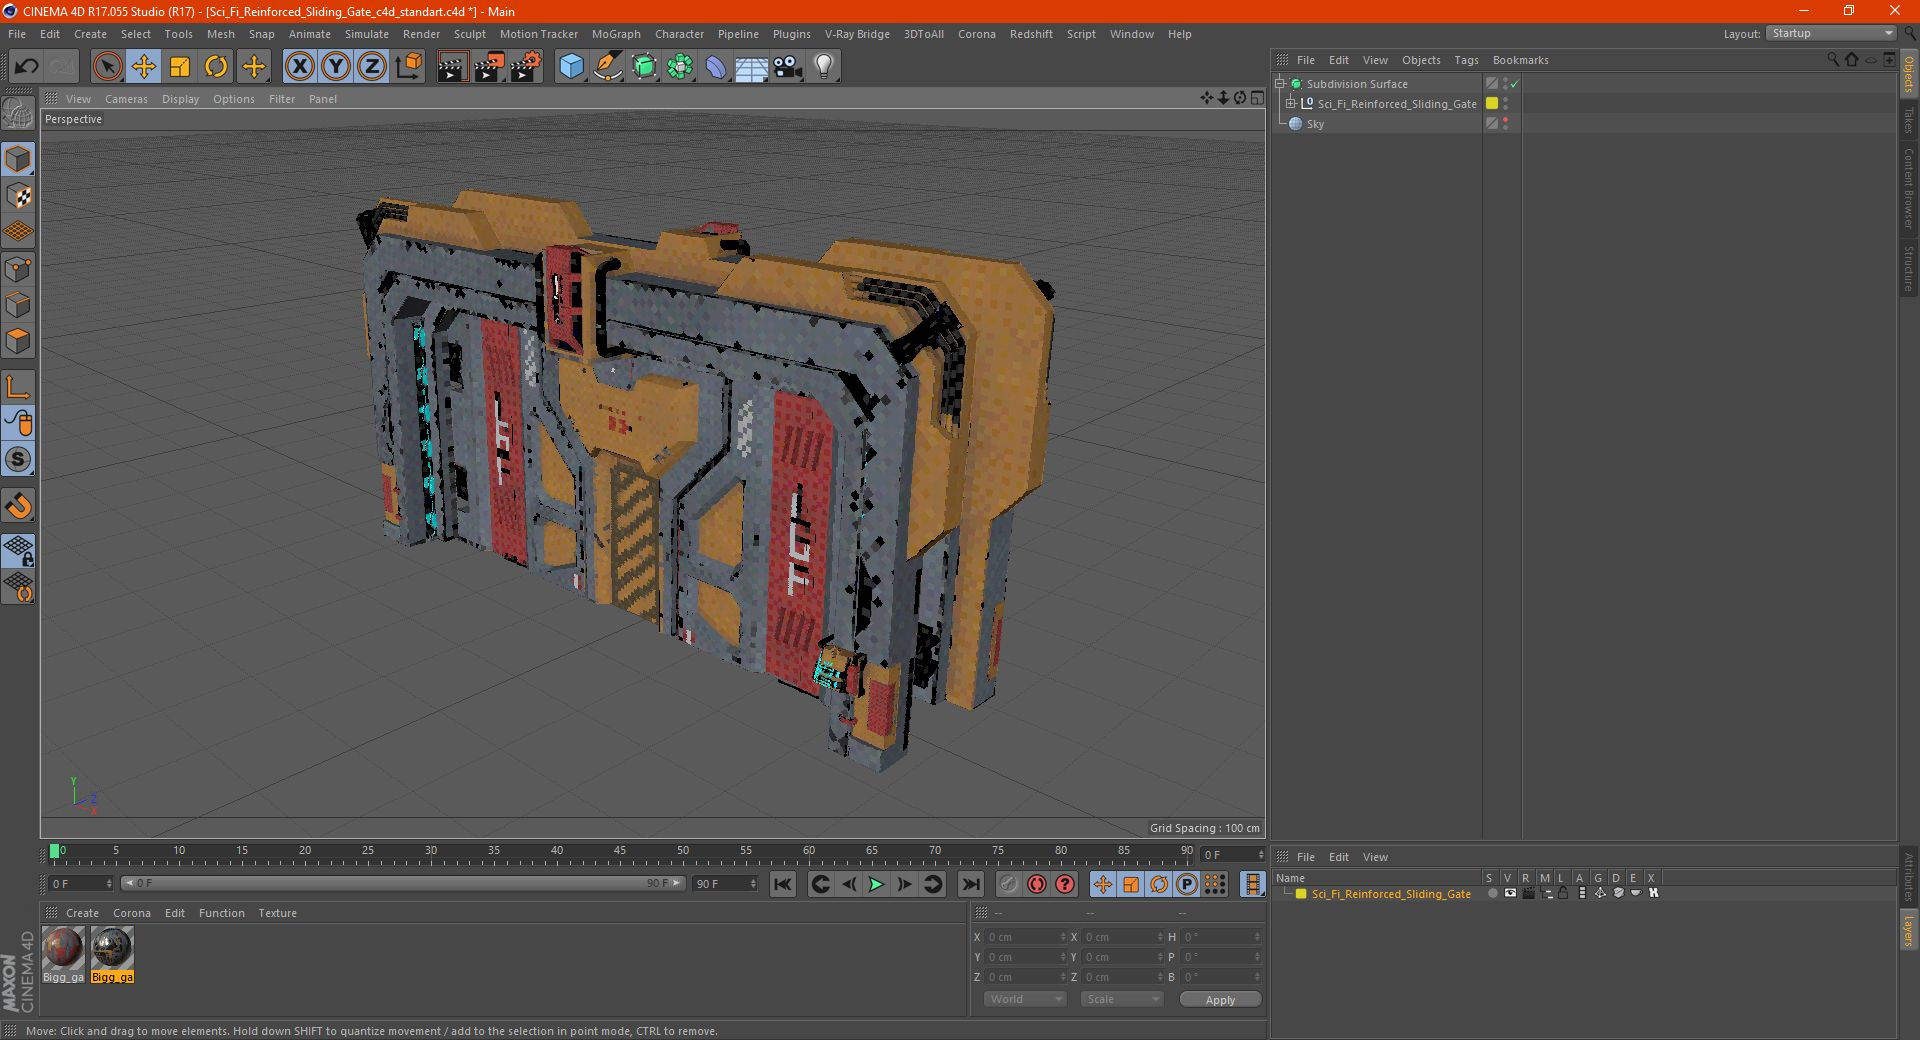Go to end of animation

pyautogui.click(x=970, y=884)
